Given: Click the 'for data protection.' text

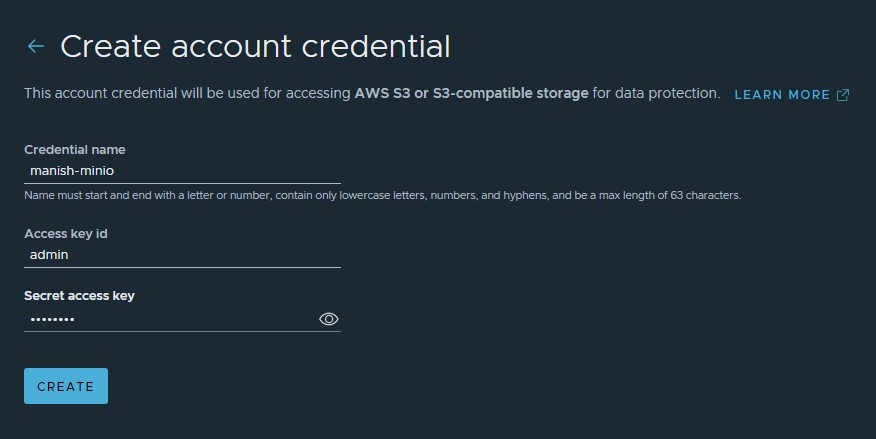Looking at the screenshot, I should 656,93.
